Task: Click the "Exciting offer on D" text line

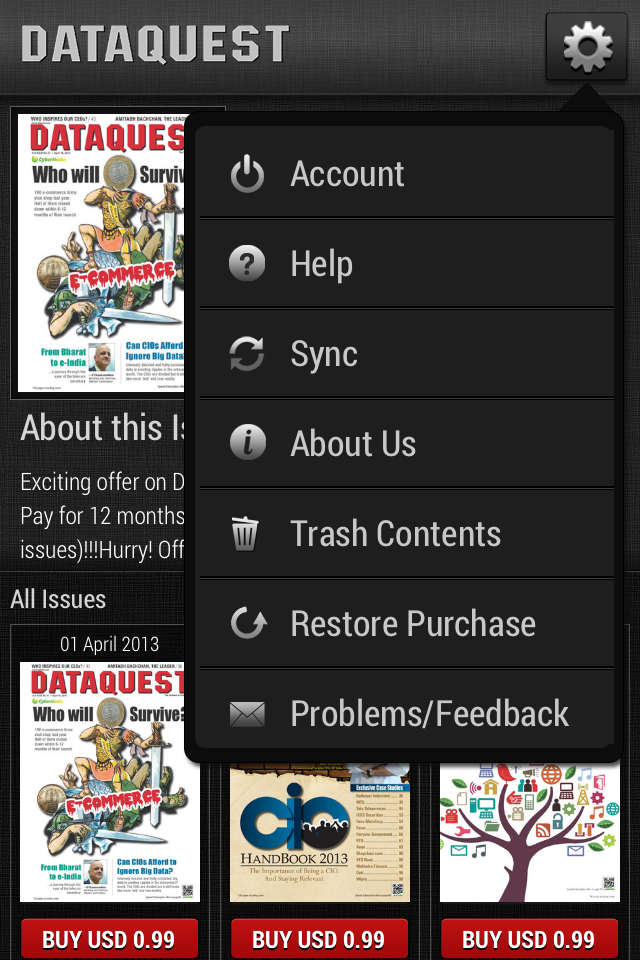Action: tap(103, 482)
